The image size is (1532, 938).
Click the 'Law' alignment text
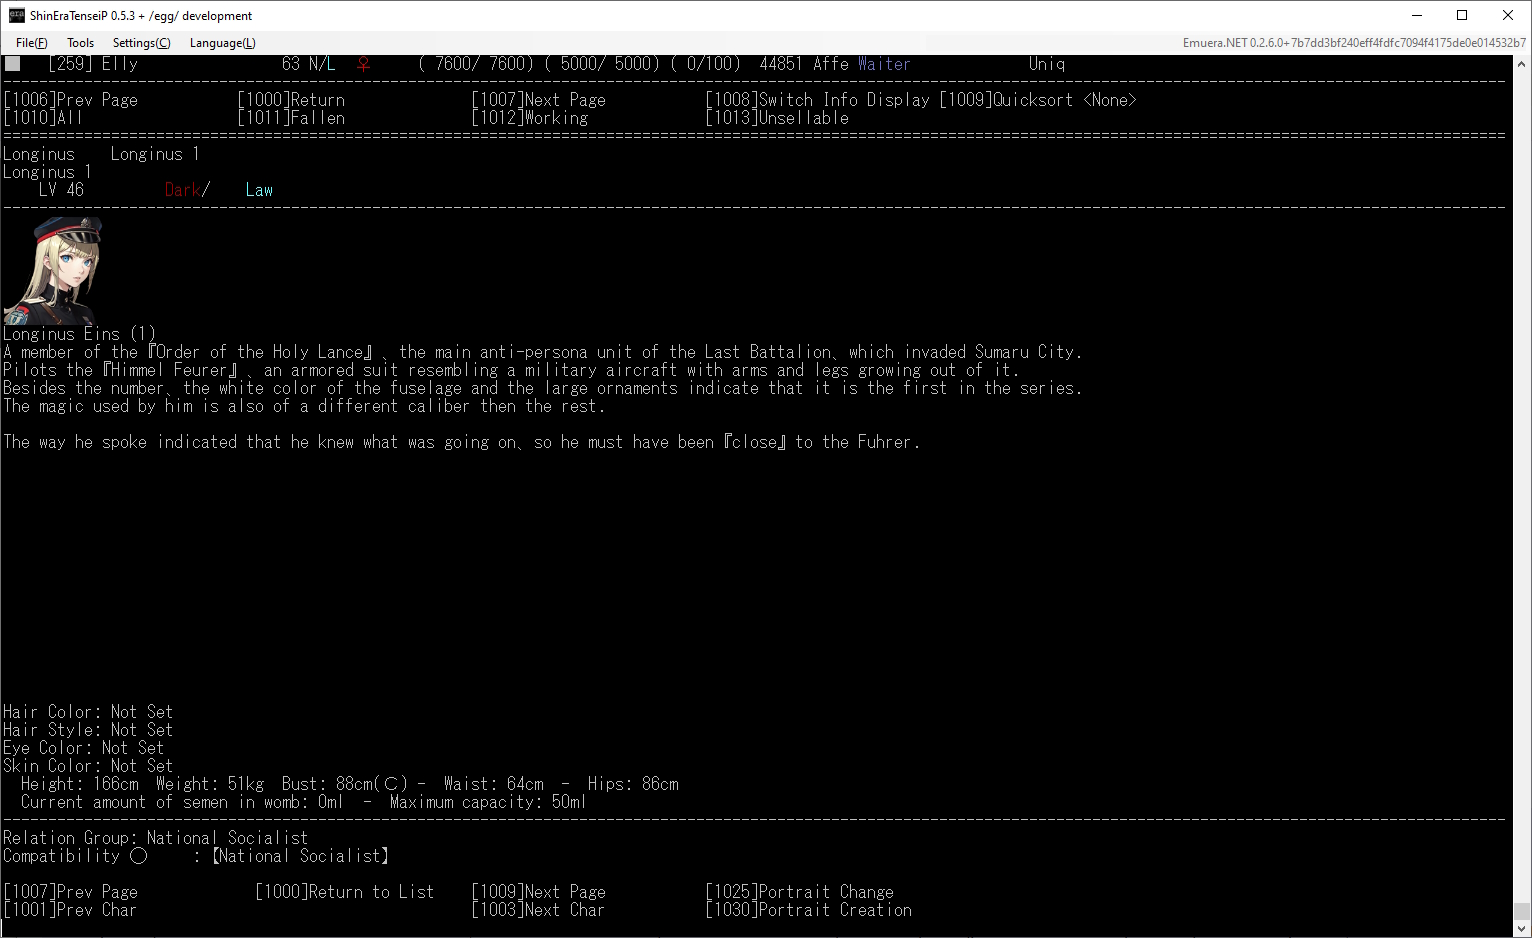[x=259, y=190]
